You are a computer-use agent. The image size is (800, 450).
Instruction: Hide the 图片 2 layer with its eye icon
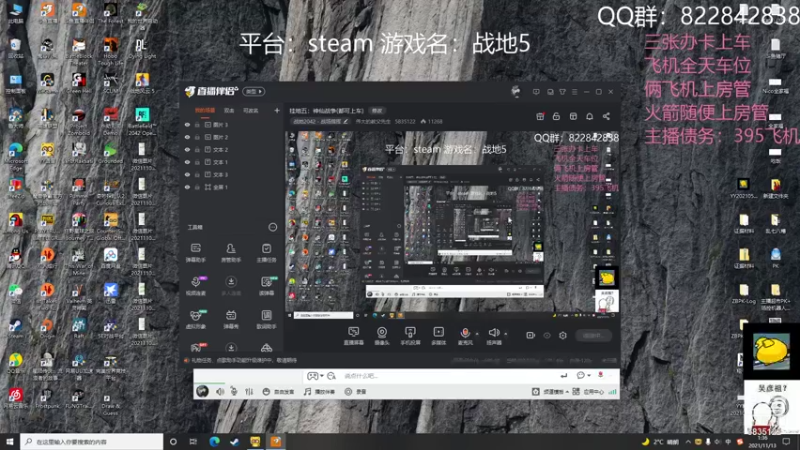[187, 137]
